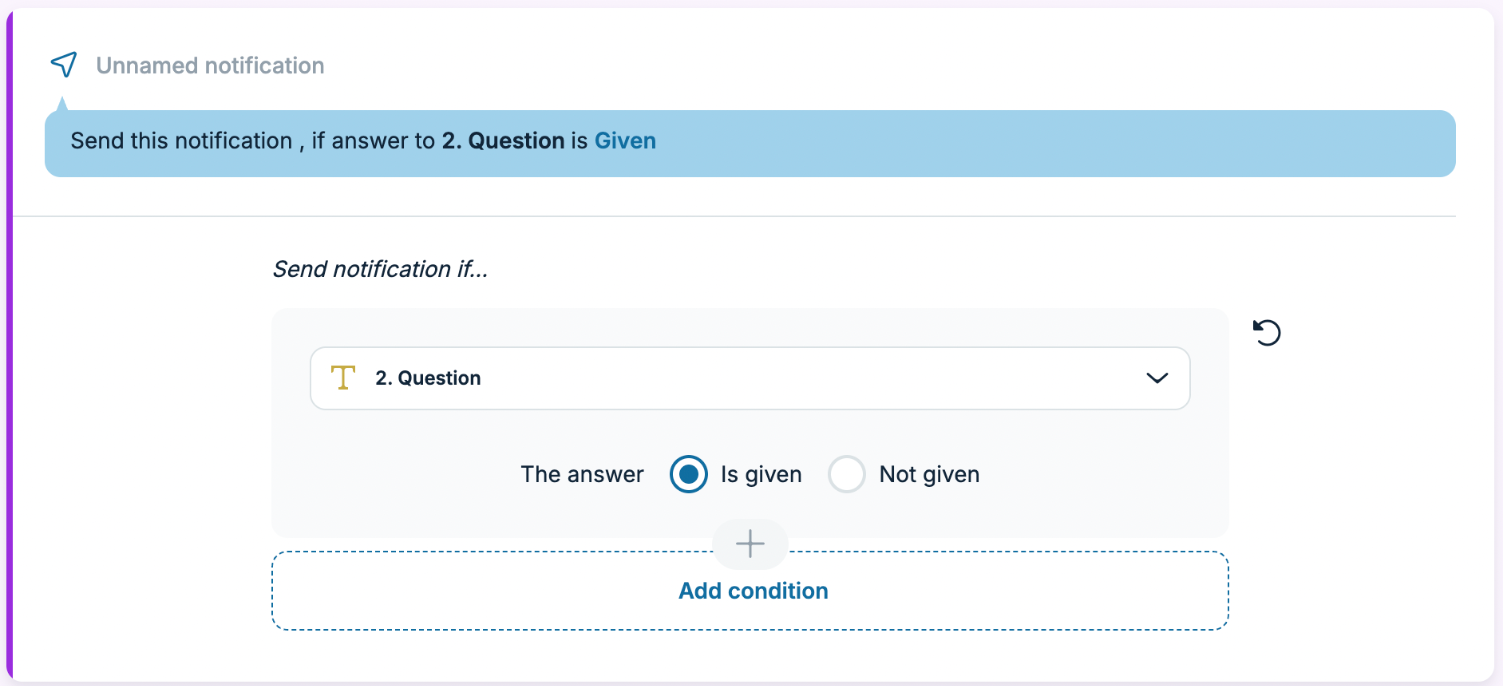The height and width of the screenshot is (686, 1503).
Task: Click the paper plane notification icon
Action: (64, 66)
